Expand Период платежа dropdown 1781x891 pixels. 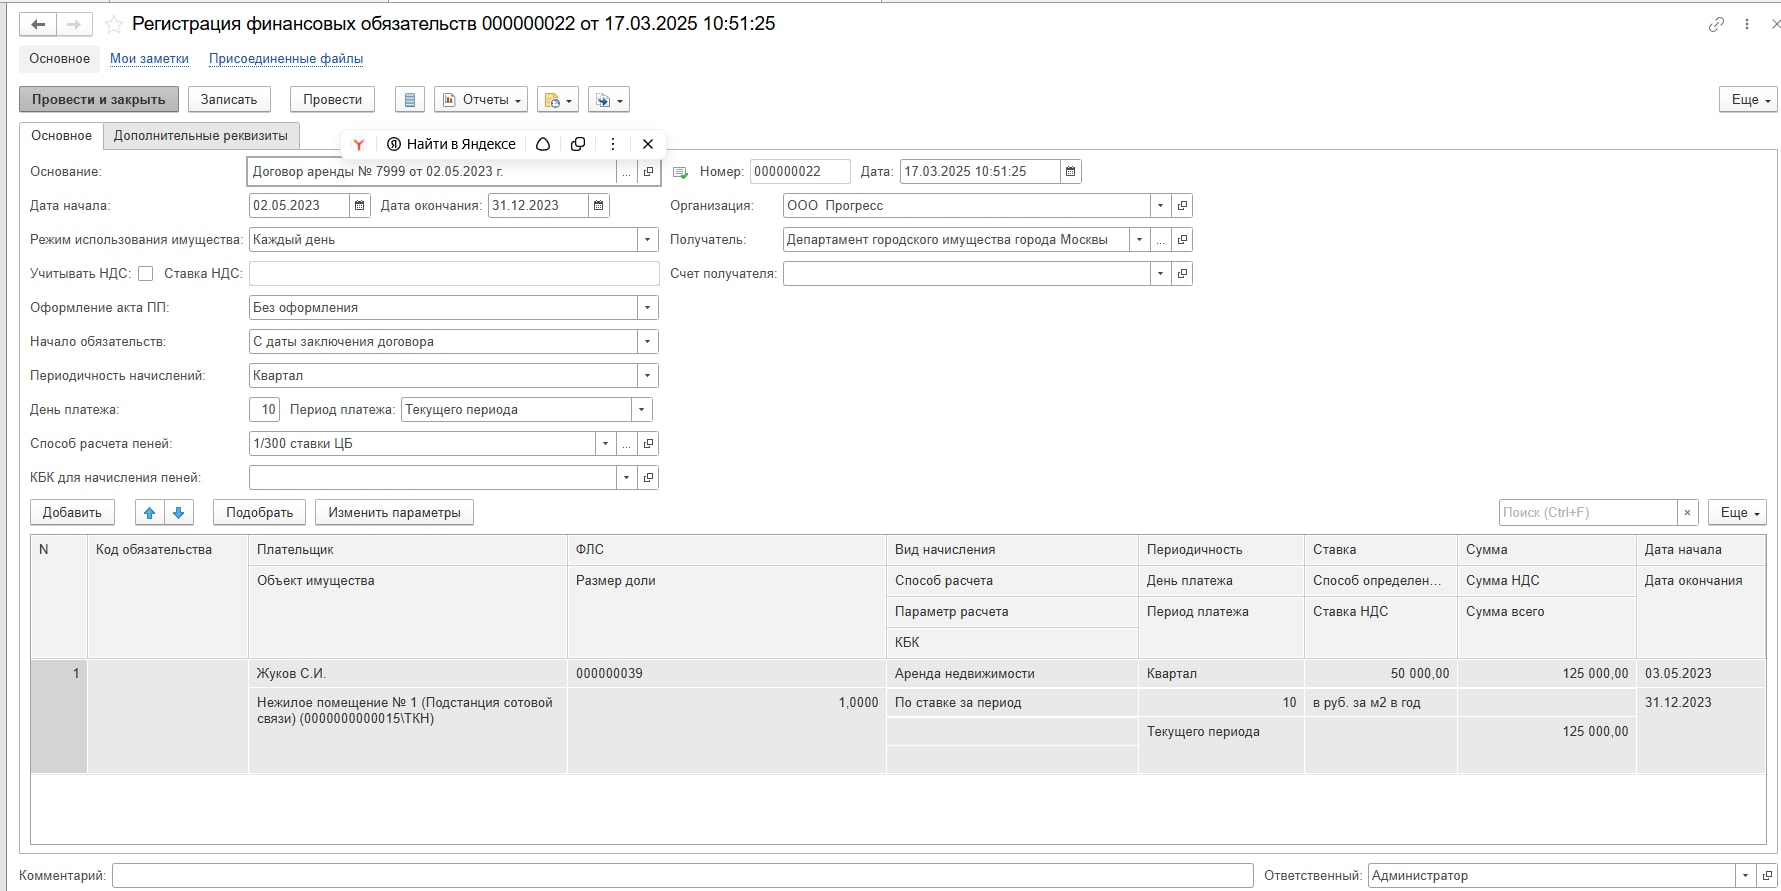point(641,410)
